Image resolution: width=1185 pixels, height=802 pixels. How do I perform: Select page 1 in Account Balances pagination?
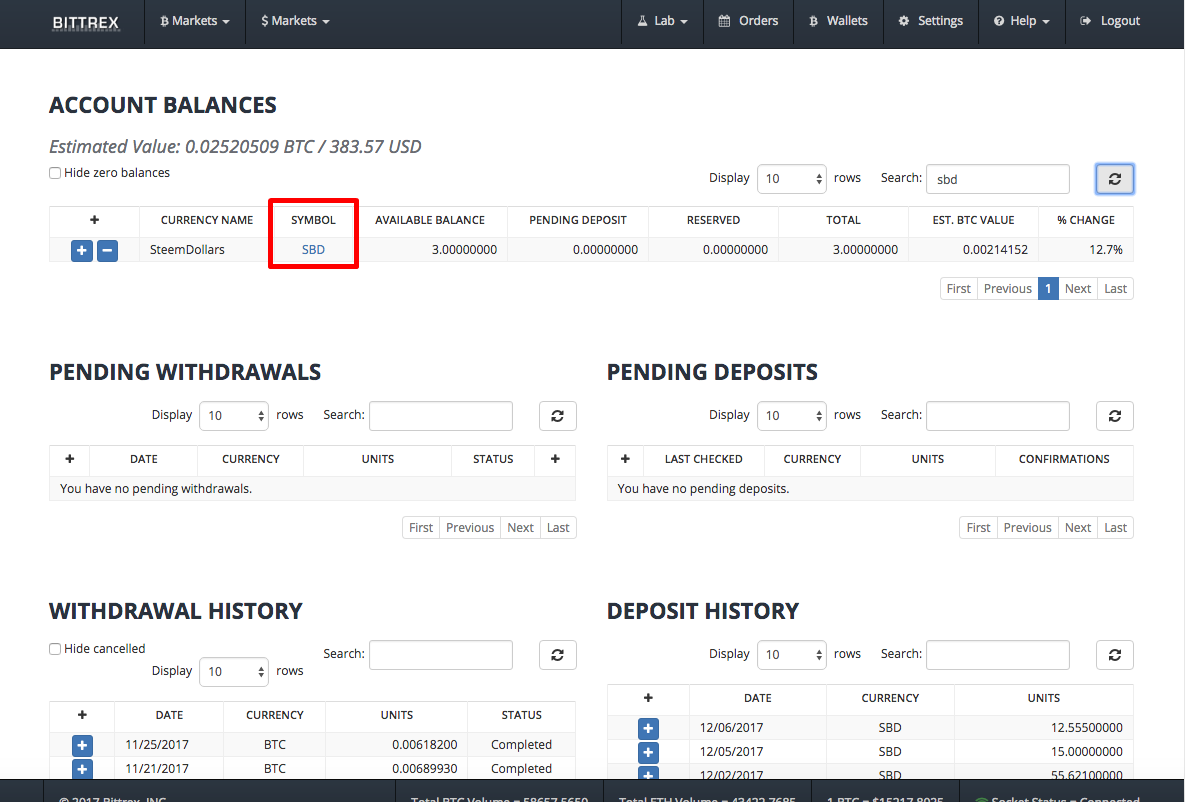click(1048, 289)
